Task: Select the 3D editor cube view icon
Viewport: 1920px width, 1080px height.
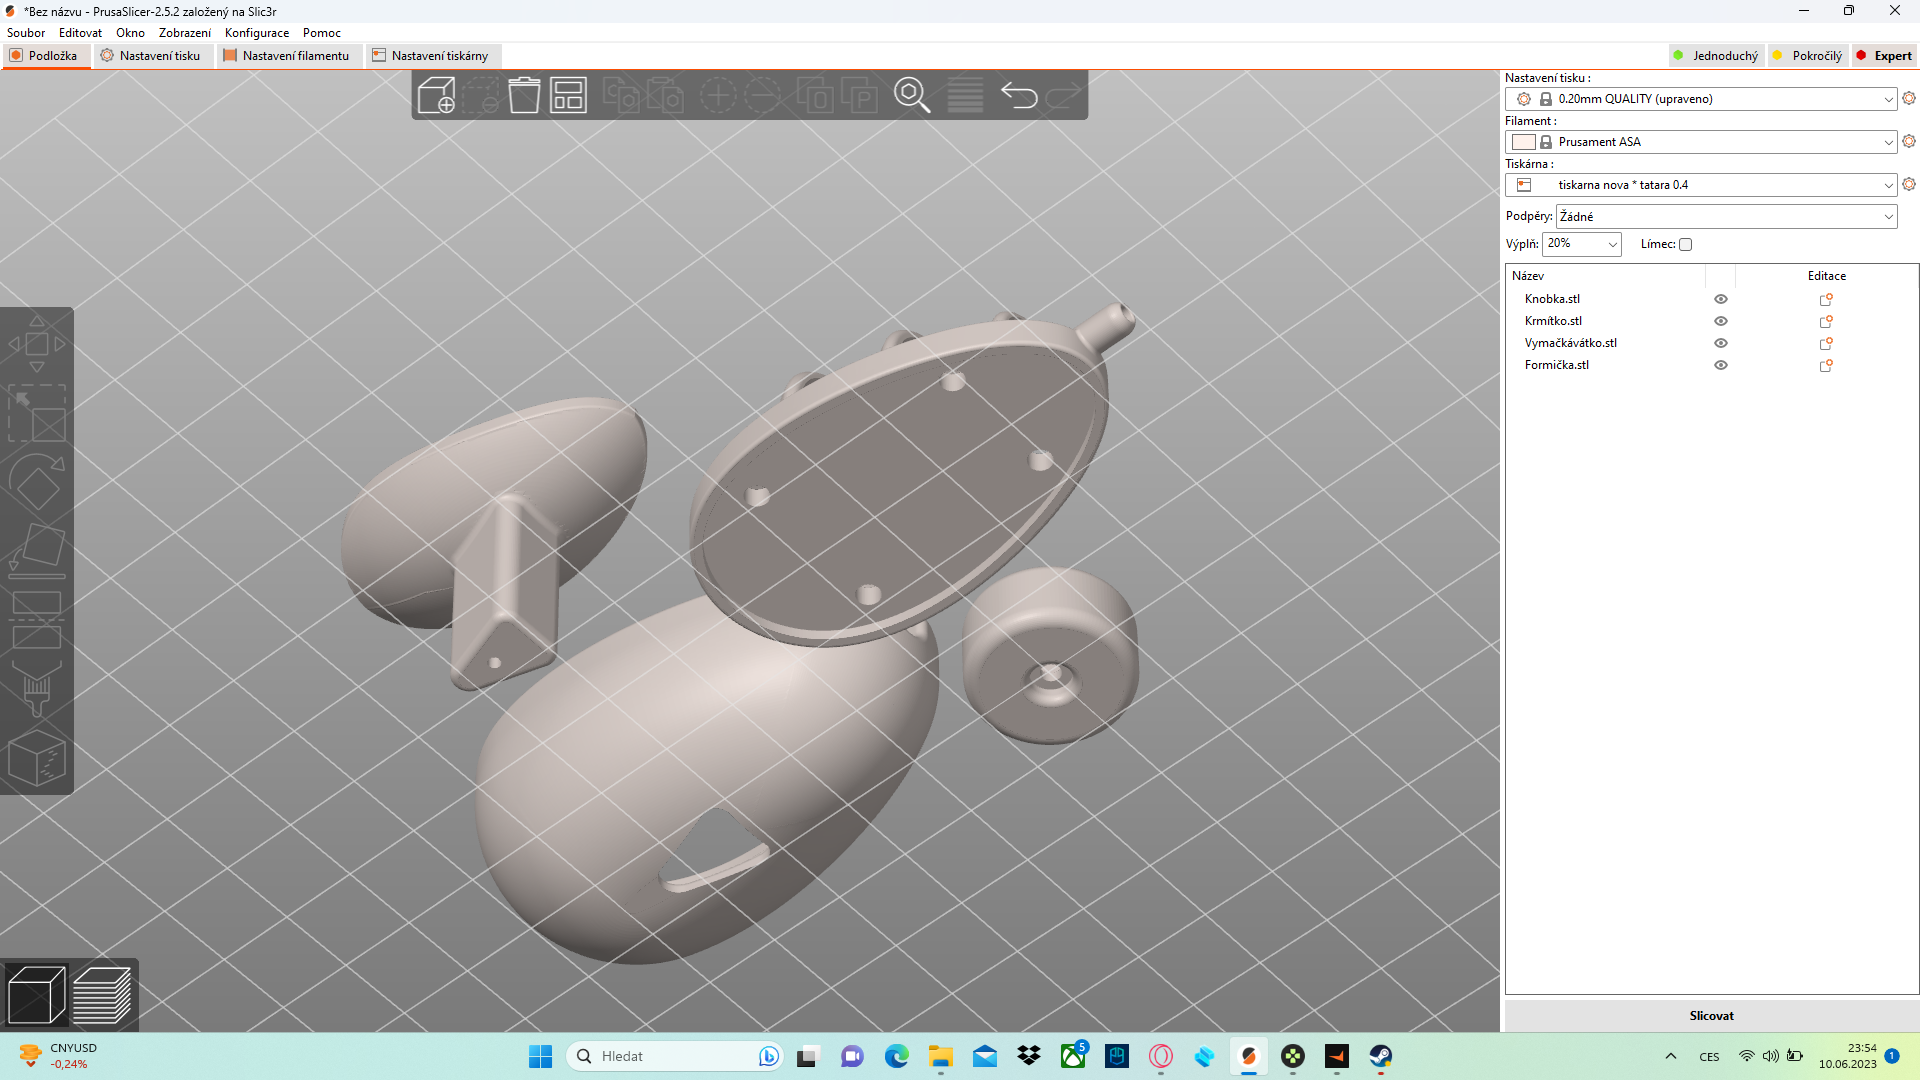Action: 36,995
